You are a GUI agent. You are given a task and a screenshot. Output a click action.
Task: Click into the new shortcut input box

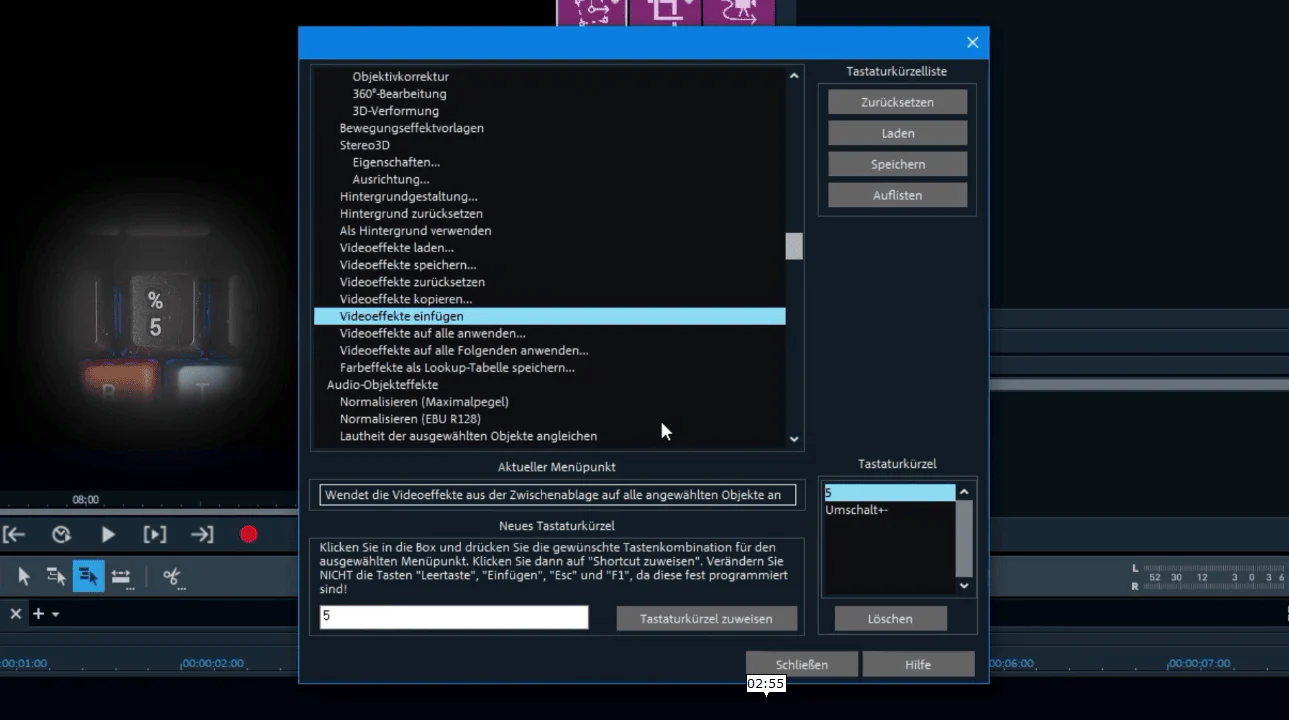click(x=454, y=617)
